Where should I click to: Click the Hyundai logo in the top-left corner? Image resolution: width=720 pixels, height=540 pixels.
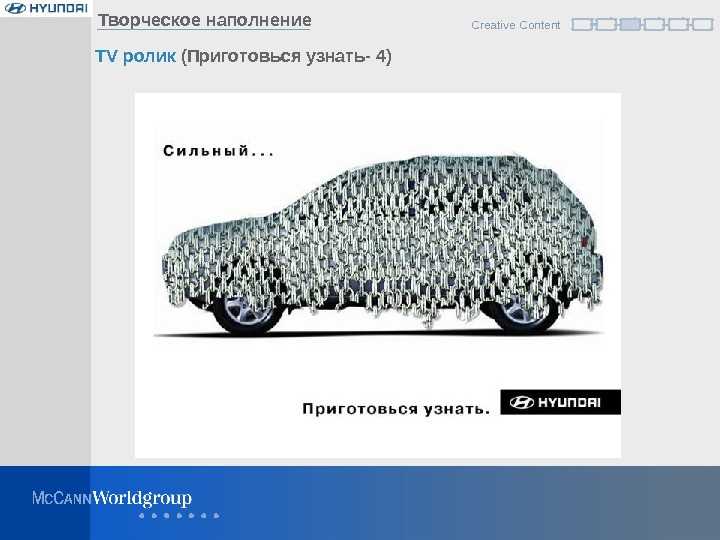(46, 8)
